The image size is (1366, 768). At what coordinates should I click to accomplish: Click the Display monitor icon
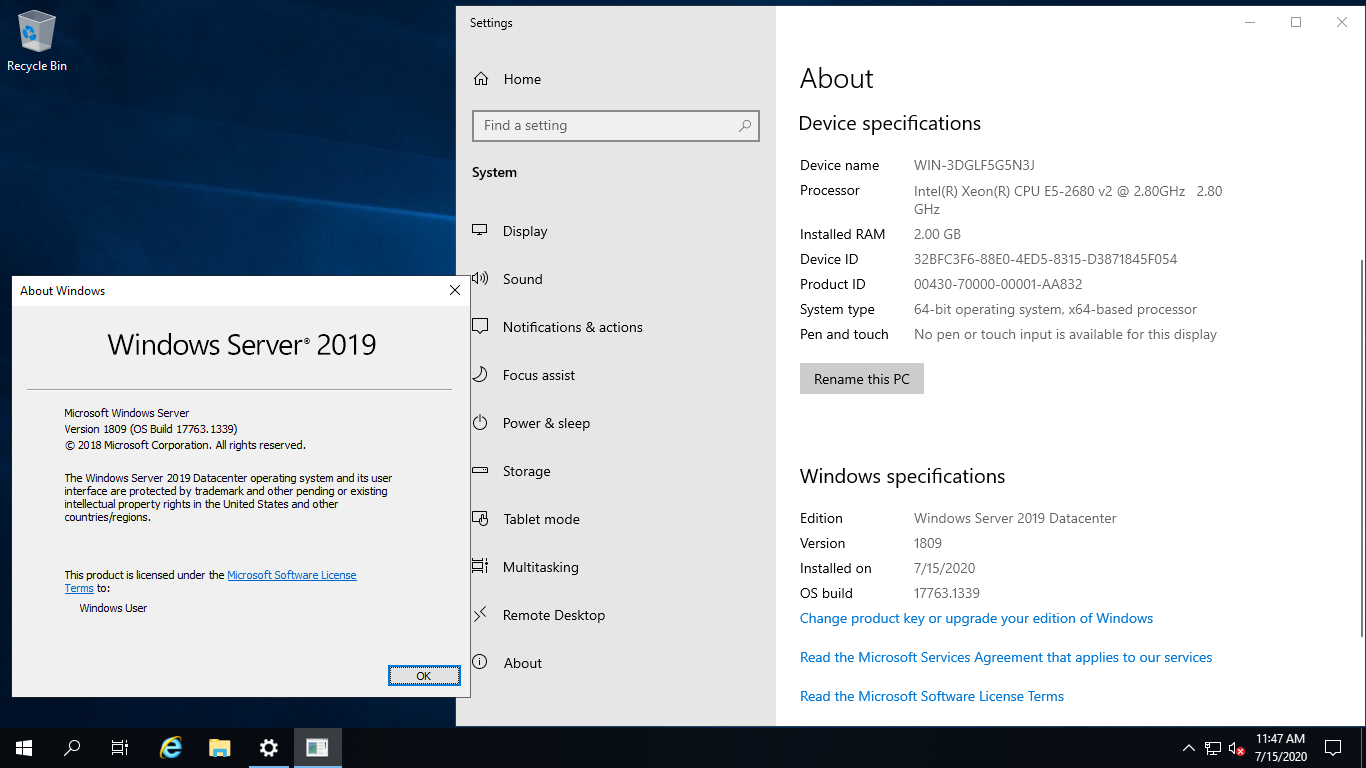pos(480,231)
